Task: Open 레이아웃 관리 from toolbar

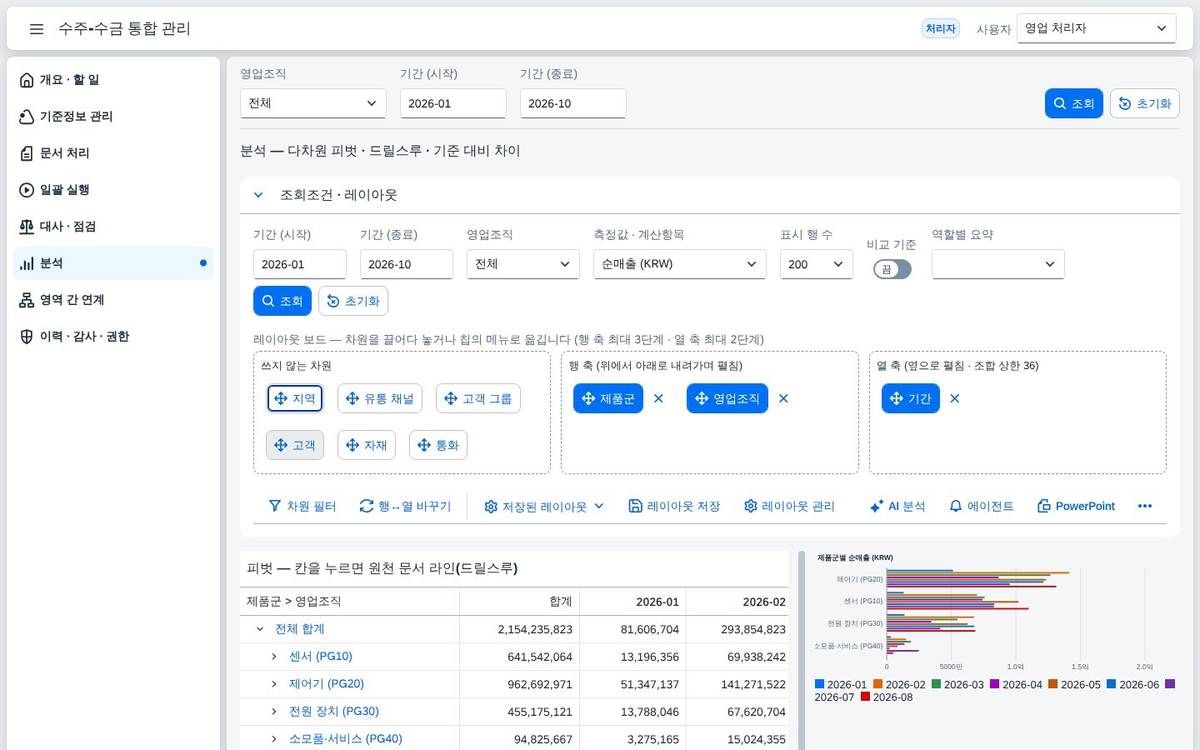Action: pyautogui.click(x=789, y=506)
